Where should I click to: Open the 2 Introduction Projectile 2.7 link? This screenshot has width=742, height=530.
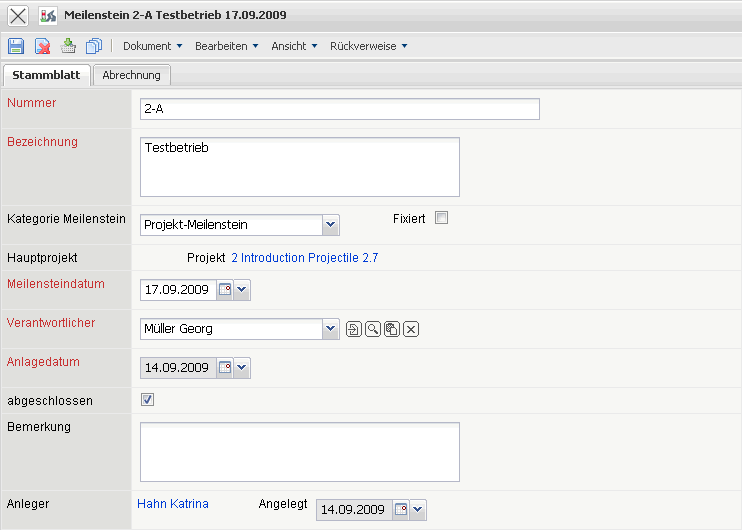point(304,258)
